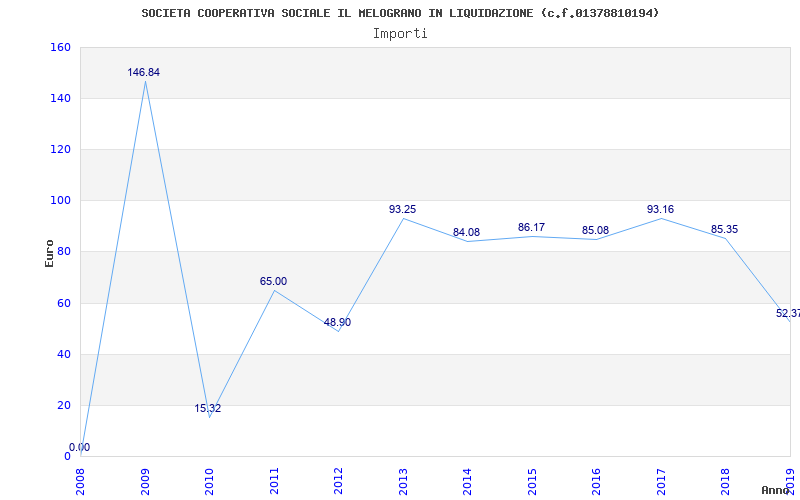
Task: Select the 93.25 data label
Action: pyautogui.click(x=403, y=209)
